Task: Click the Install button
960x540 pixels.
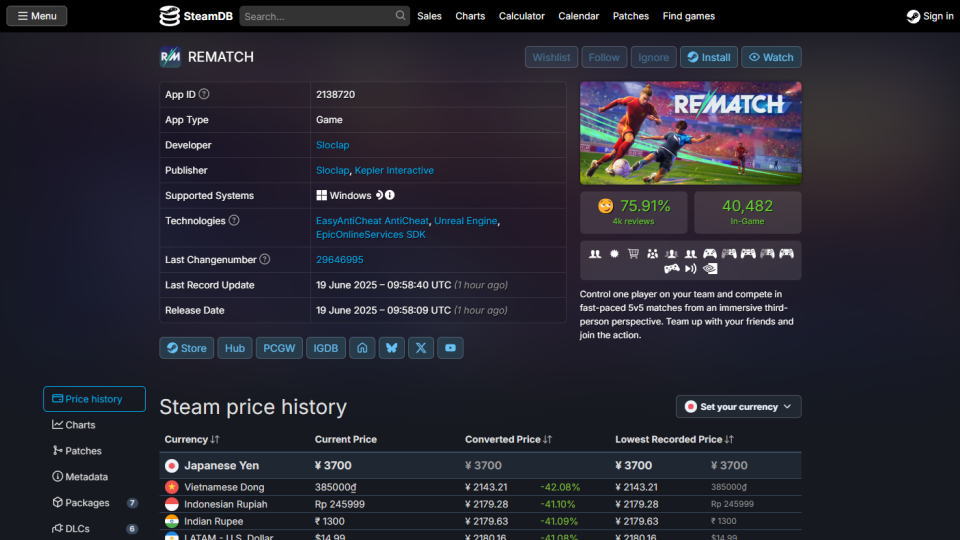Action: (709, 57)
